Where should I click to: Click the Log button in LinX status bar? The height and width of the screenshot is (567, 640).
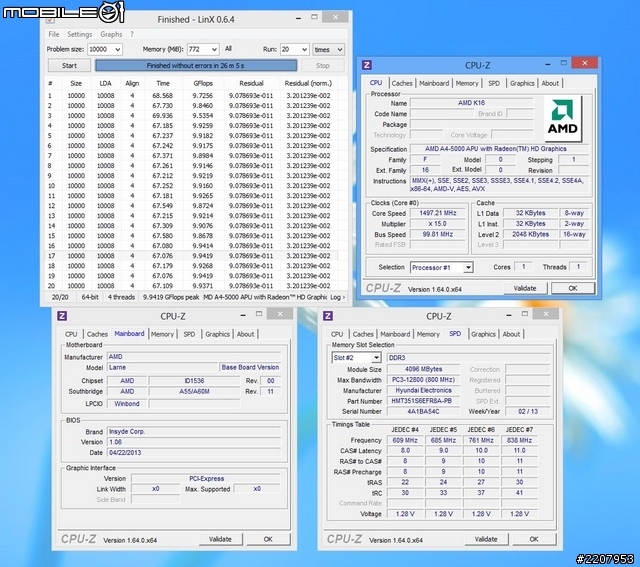[338, 297]
